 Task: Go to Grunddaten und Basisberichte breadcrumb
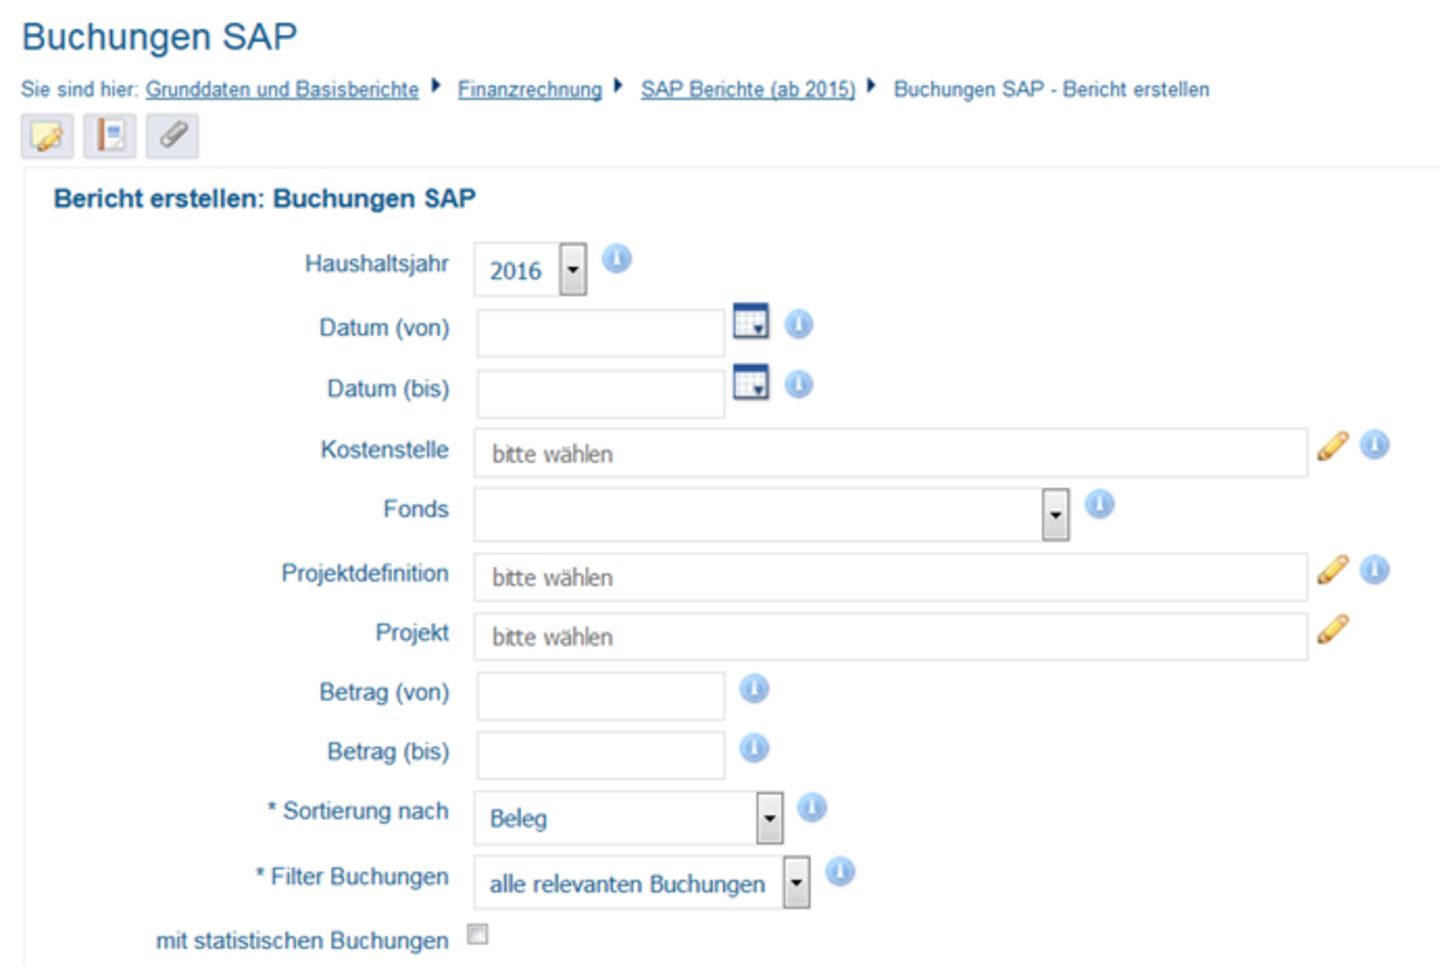click(x=282, y=89)
